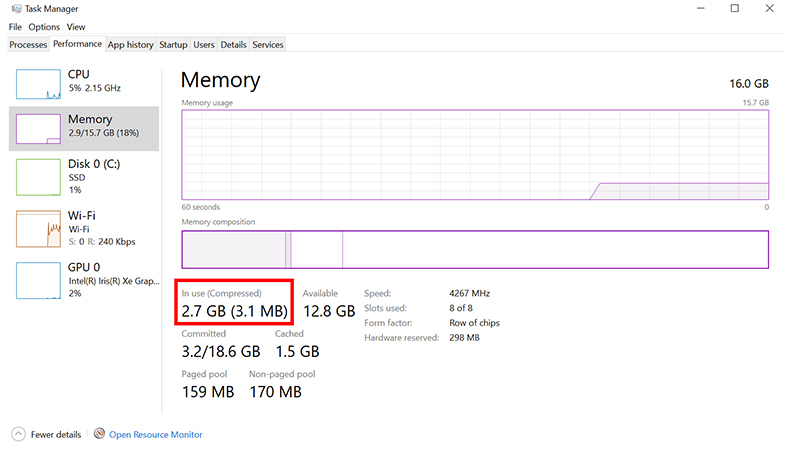The width and height of the screenshot is (800, 449).
Task: Show the Services tab
Action: pos(268,44)
